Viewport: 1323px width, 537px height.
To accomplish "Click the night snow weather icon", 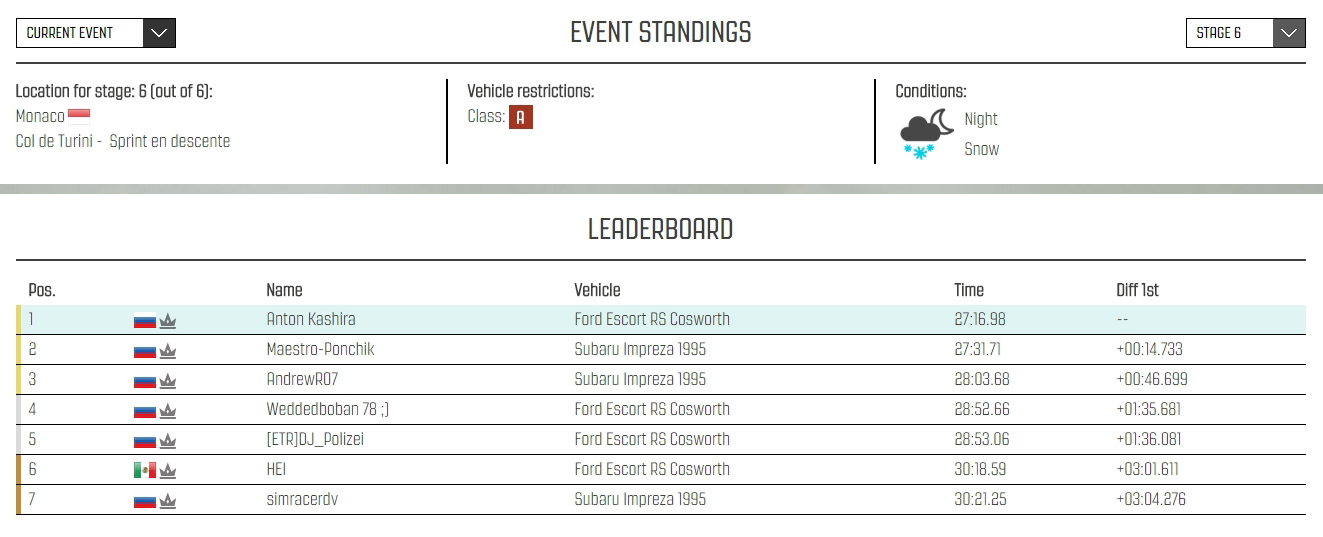I will 919,135.
